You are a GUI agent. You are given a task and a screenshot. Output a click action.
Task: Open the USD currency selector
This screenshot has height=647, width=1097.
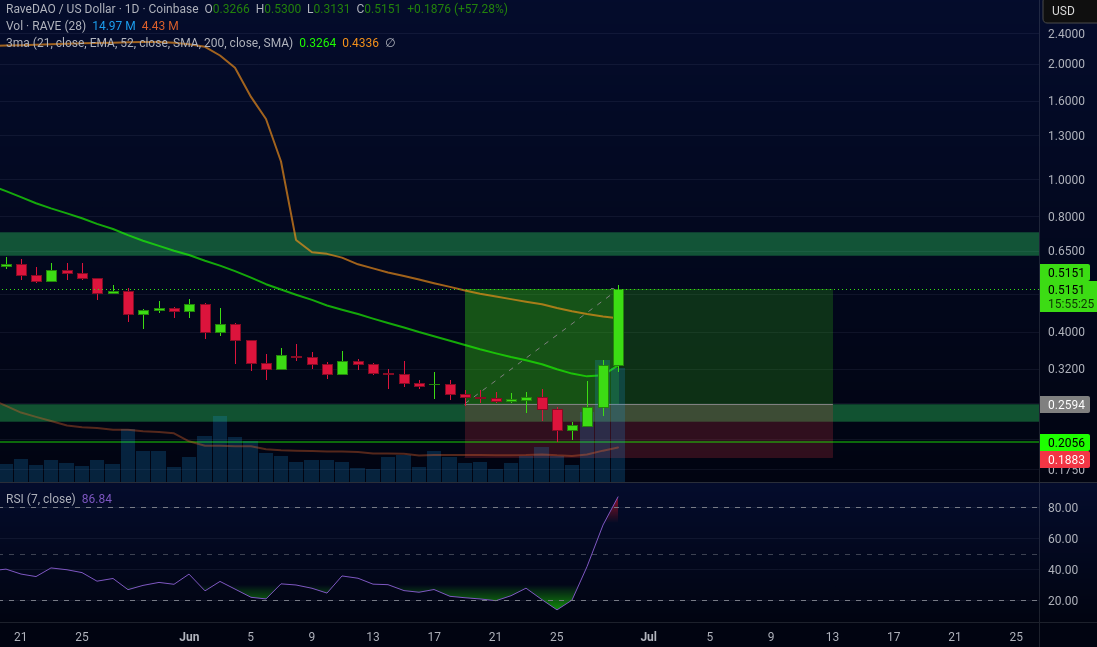(x=1063, y=10)
